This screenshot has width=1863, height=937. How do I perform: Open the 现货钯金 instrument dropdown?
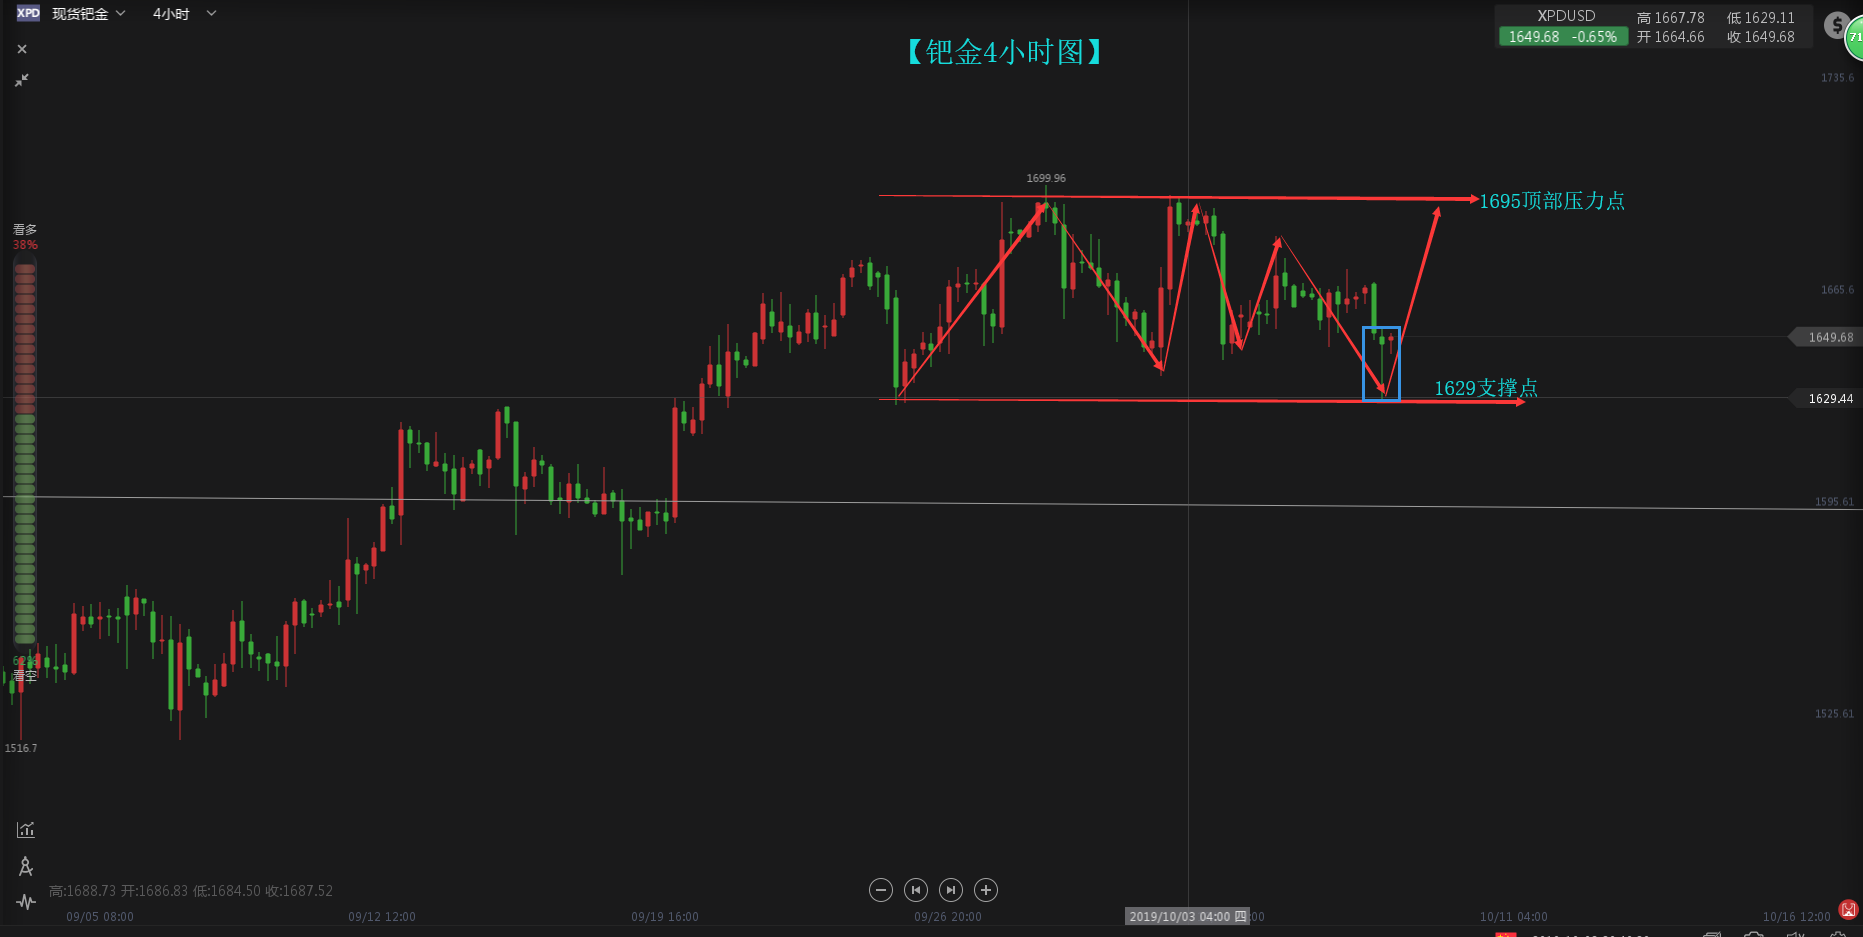pos(88,14)
